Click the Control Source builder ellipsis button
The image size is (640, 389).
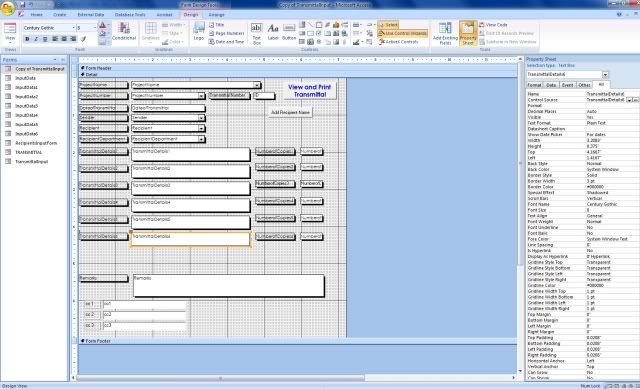click(x=636, y=100)
